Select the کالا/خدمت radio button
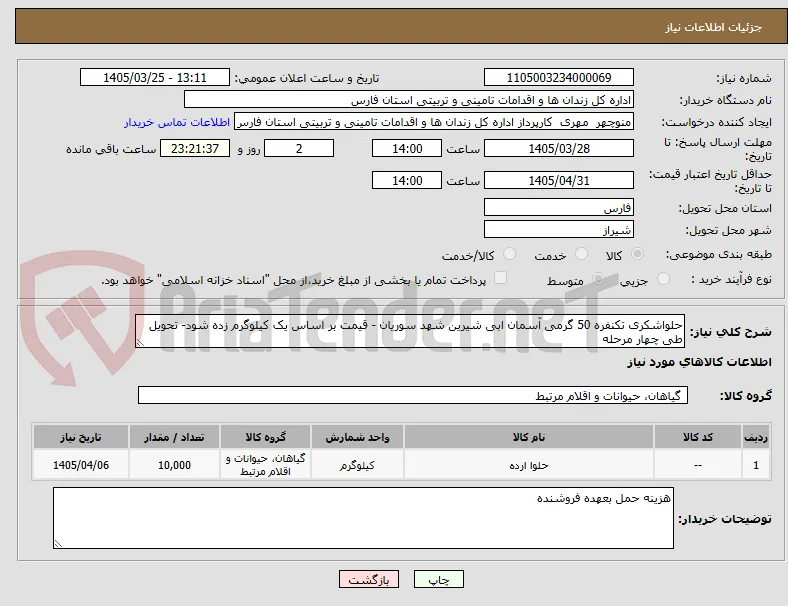 [510, 254]
